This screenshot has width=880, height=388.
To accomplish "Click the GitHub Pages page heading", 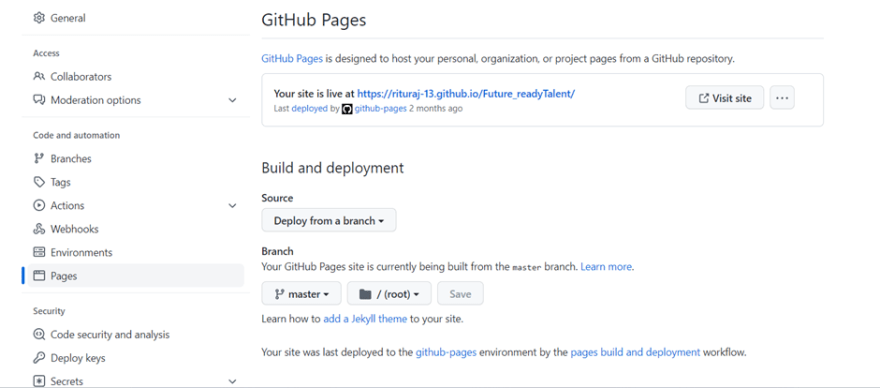I will 314,20.
